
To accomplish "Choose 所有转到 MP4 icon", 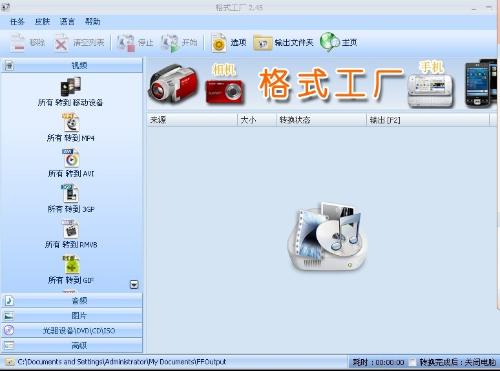I will pyautogui.click(x=70, y=122).
